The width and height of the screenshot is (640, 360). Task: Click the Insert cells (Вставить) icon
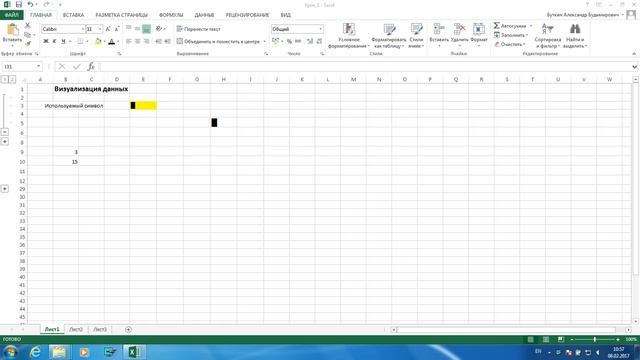click(439, 29)
